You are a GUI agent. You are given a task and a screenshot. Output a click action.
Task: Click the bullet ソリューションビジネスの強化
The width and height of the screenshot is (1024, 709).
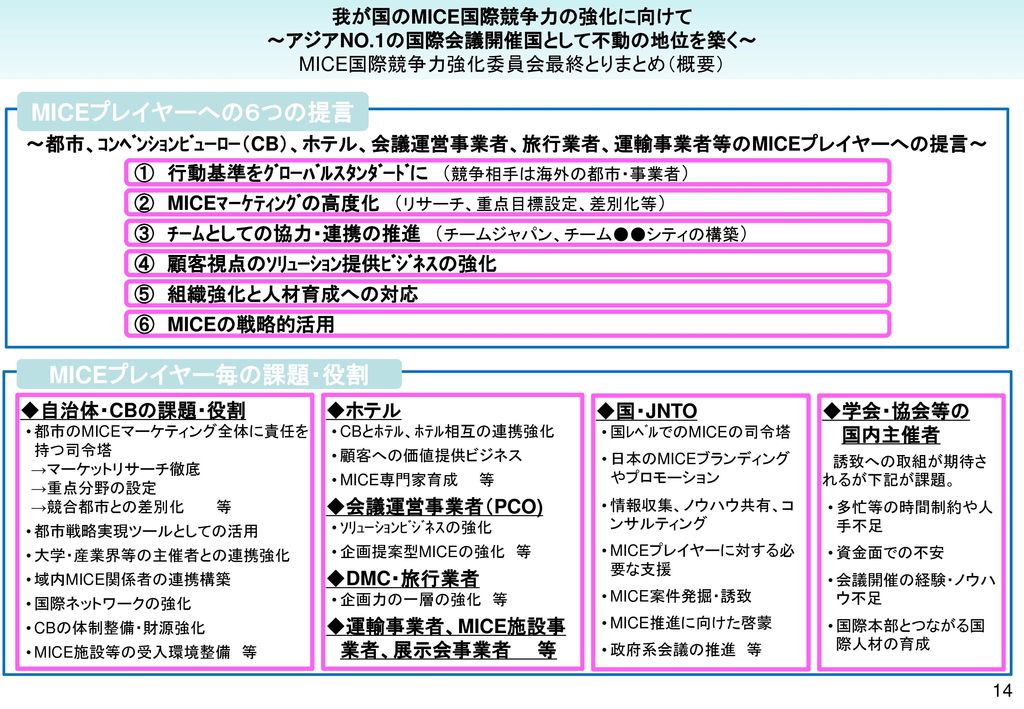click(411, 528)
